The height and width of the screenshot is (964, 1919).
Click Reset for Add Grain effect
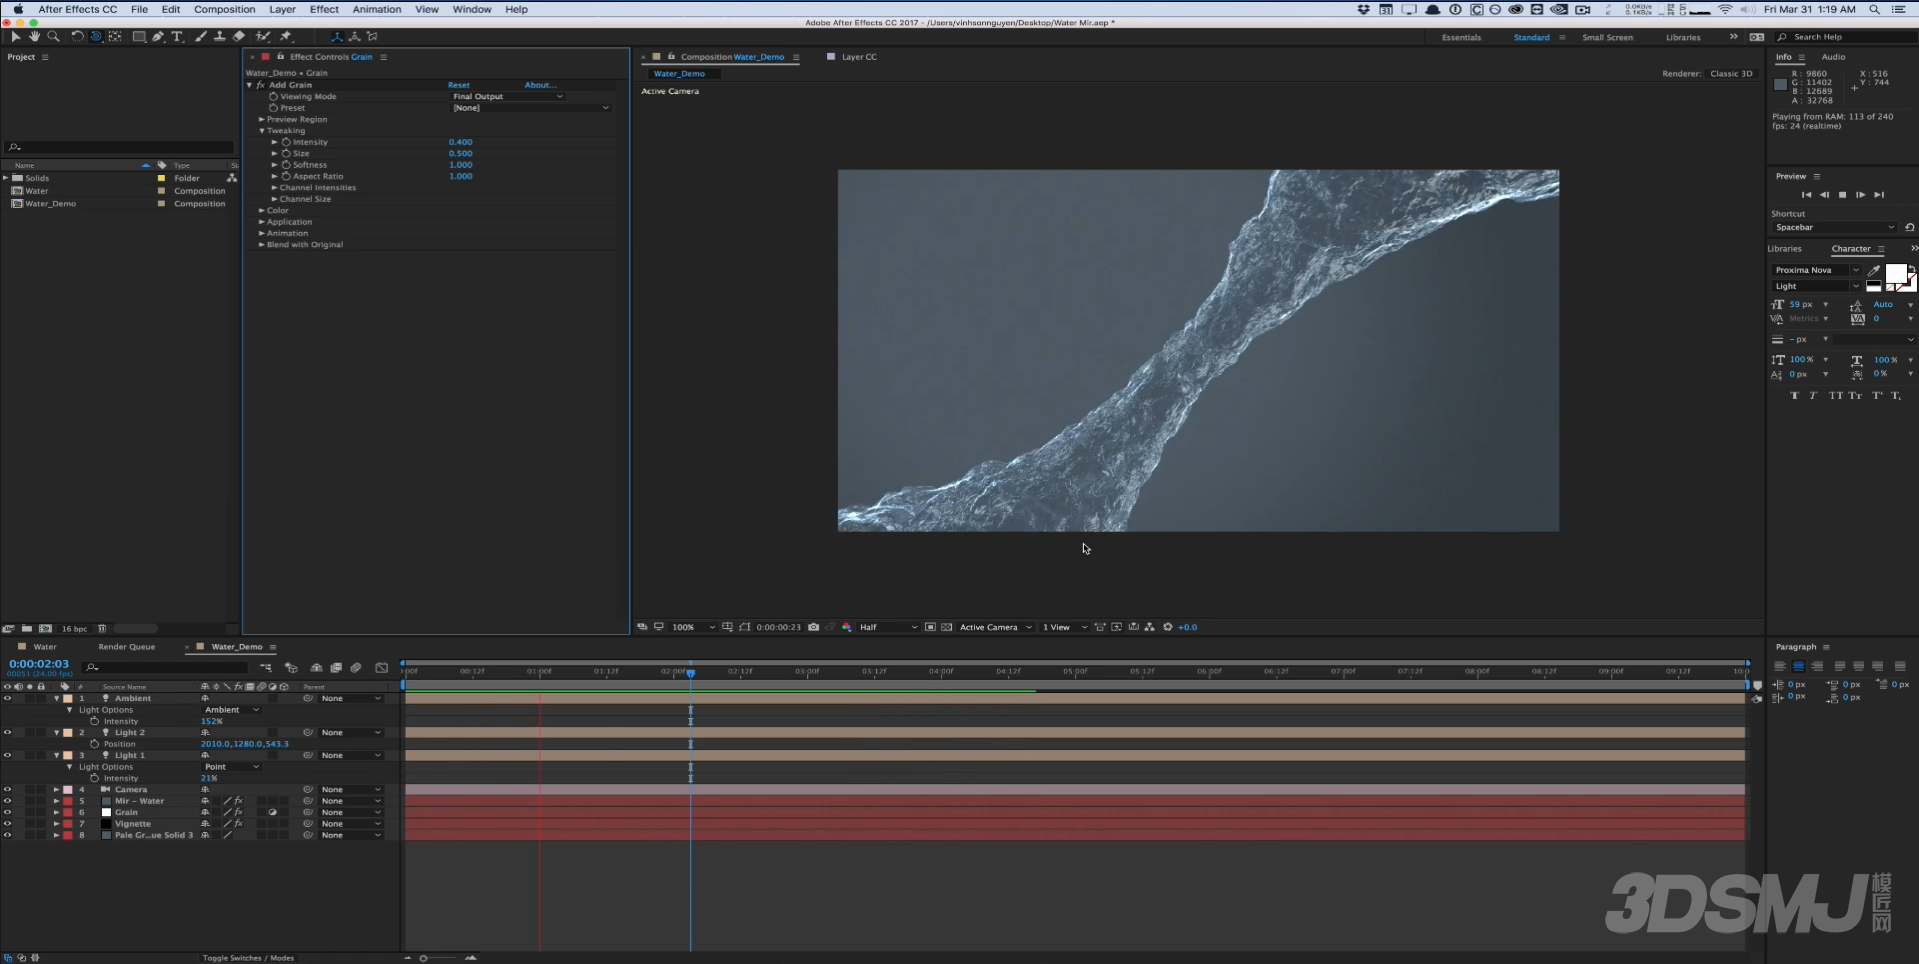(458, 85)
